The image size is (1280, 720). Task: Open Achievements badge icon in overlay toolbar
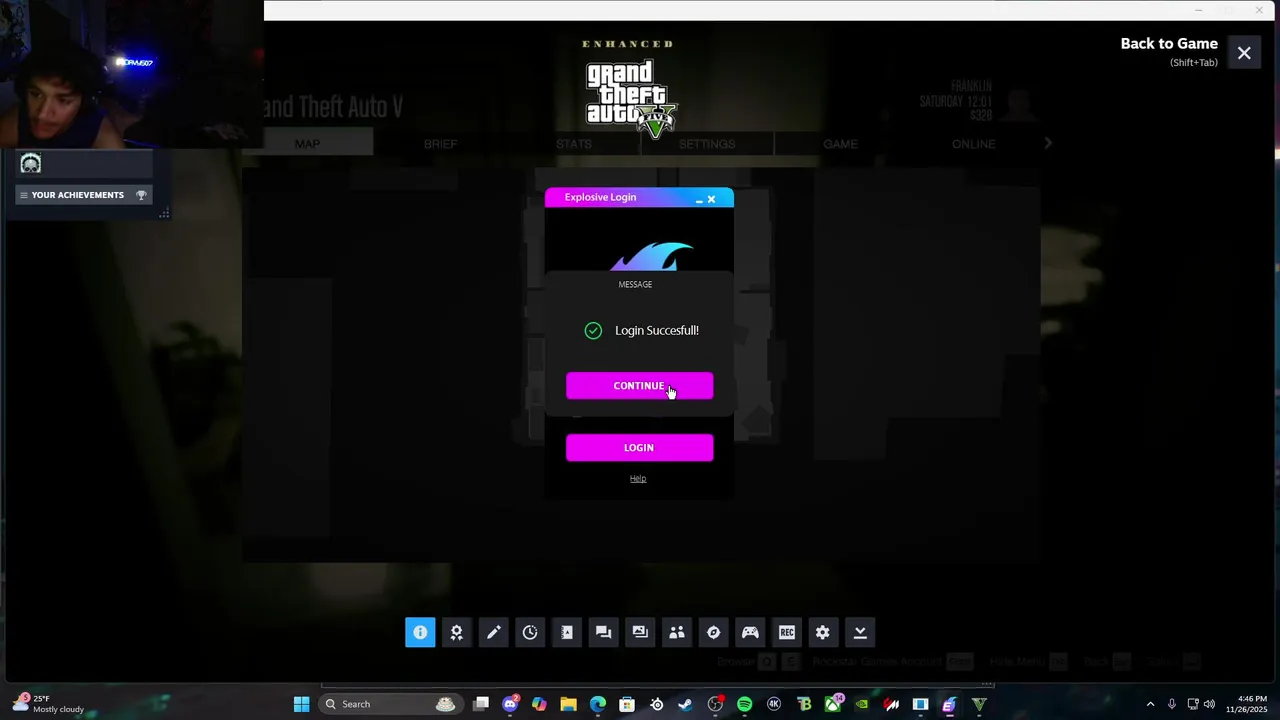point(457,632)
